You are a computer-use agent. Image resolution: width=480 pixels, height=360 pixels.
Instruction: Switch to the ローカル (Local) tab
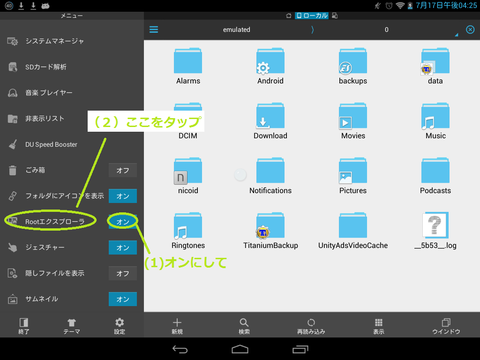(x=312, y=16)
